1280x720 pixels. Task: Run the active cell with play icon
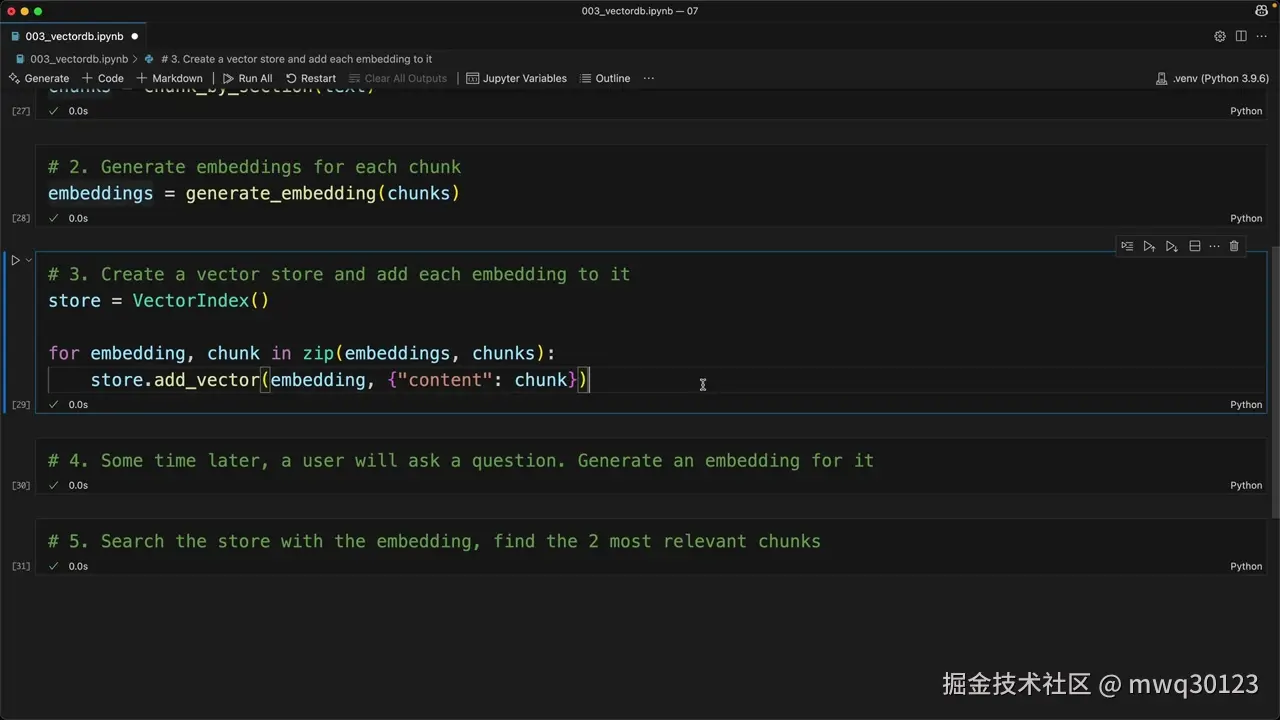pos(15,260)
